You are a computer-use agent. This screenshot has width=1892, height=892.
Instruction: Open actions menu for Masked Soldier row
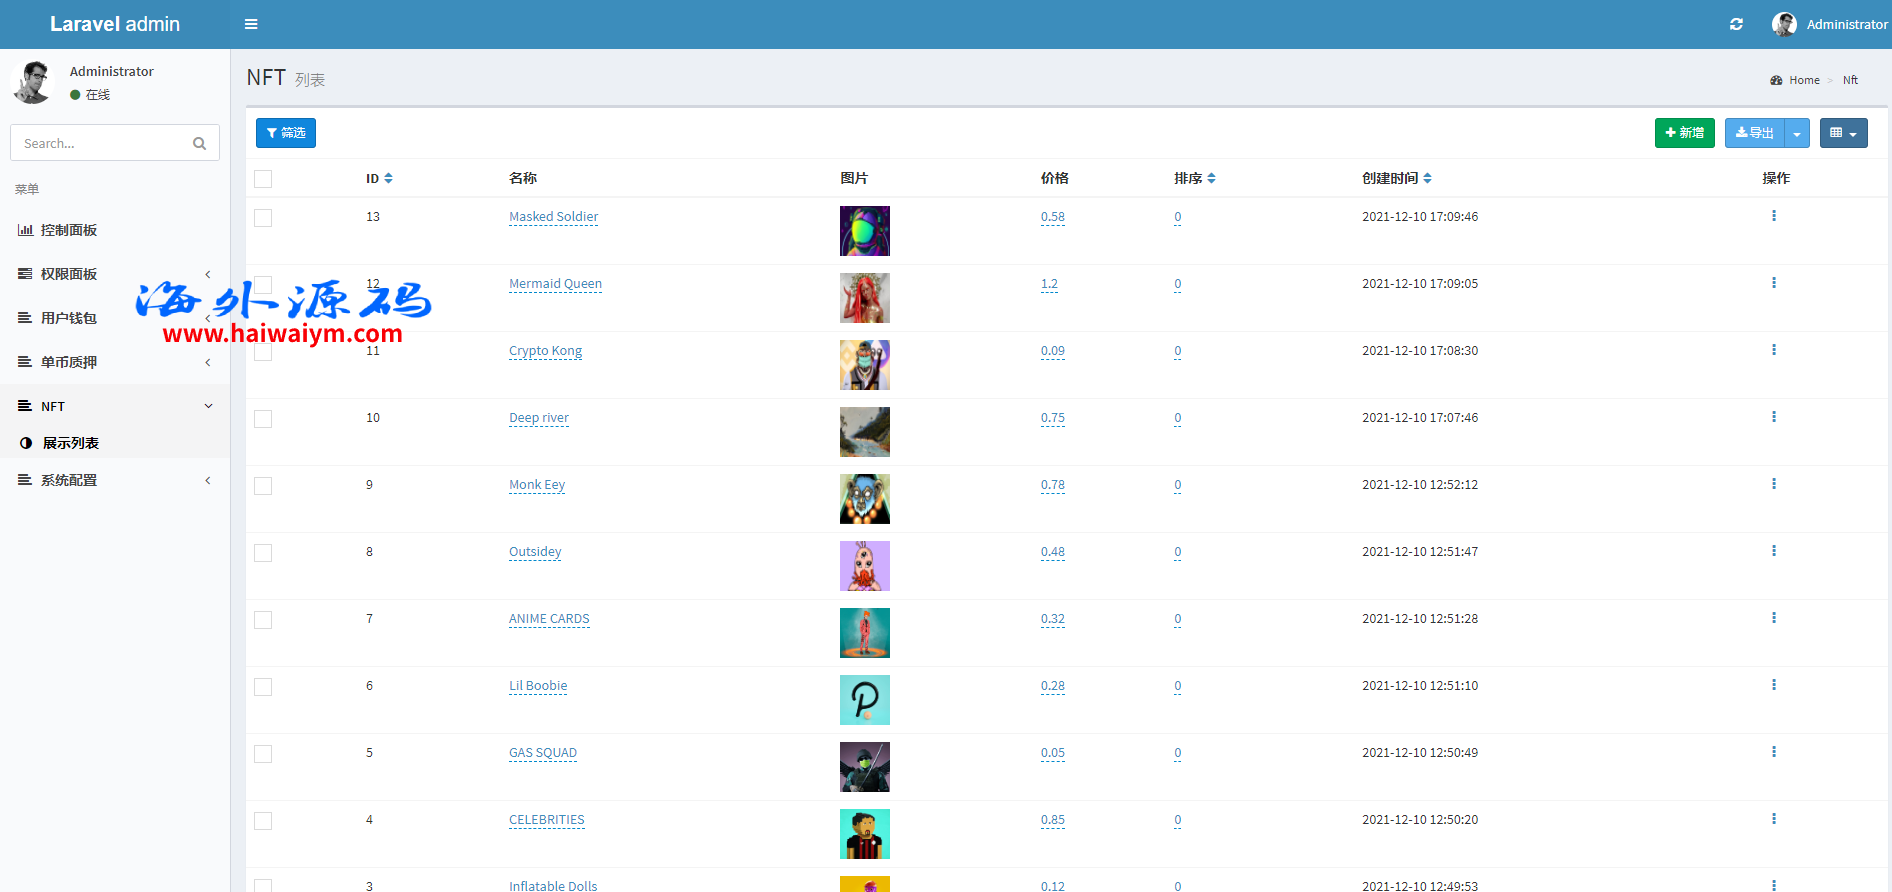[1773, 216]
